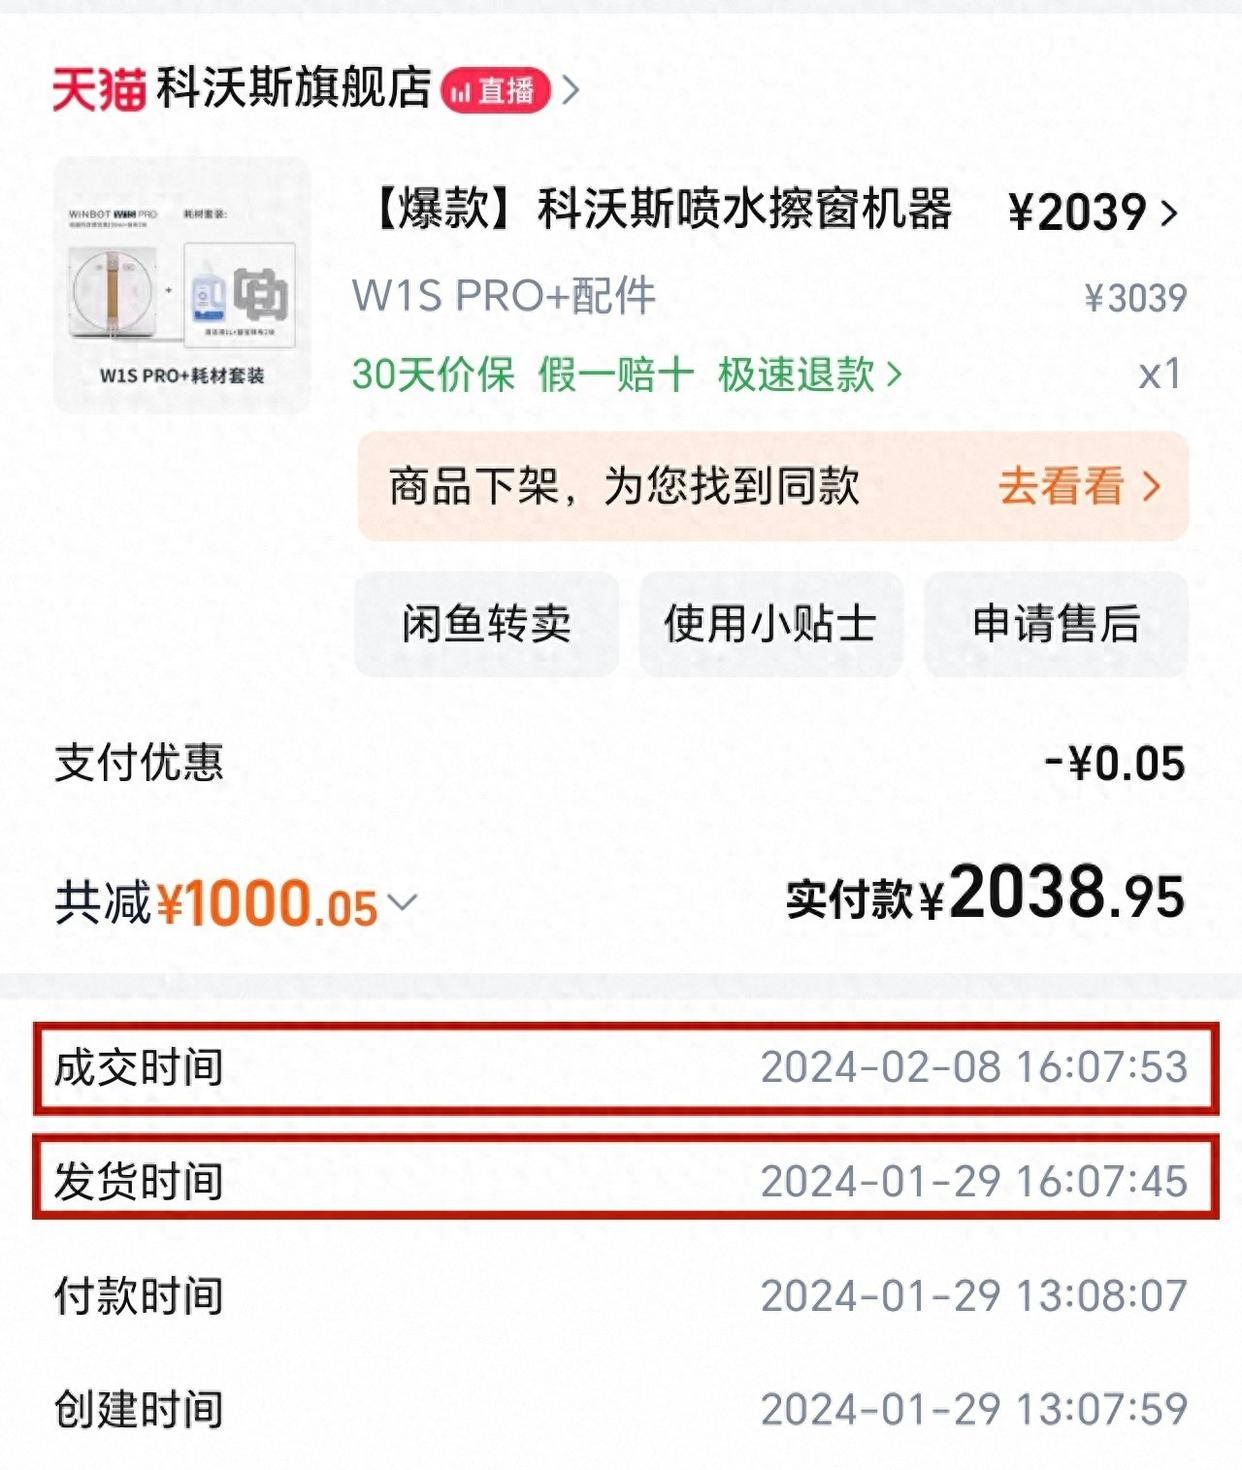Open the 直播 live stream badge

point(495,91)
